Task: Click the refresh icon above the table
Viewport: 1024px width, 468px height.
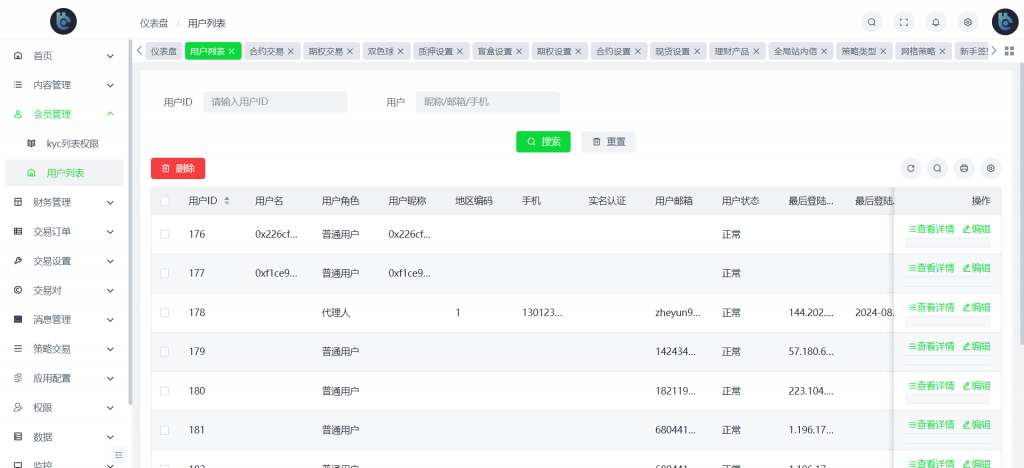Action: [x=910, y=168]
